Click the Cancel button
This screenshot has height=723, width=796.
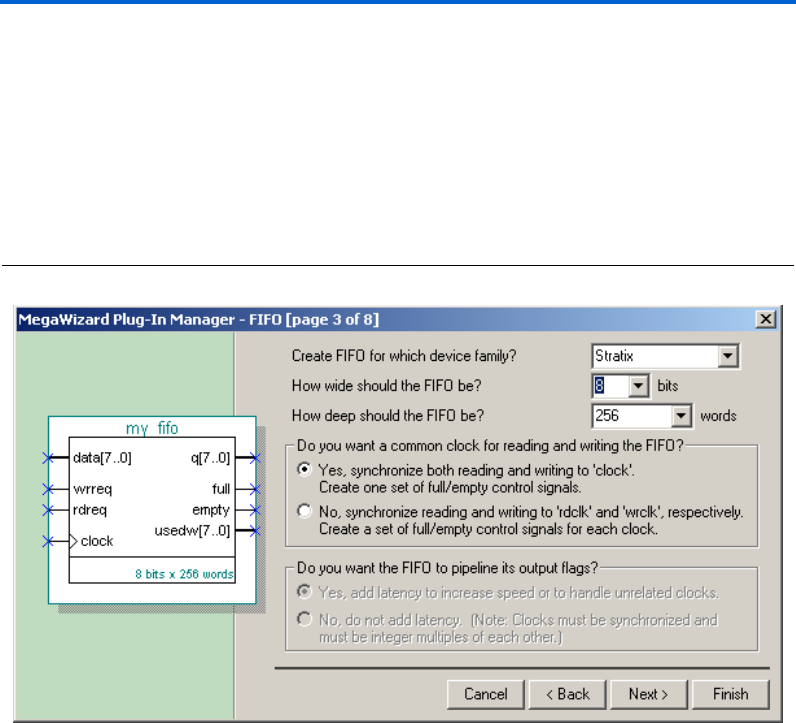click(x=485, y=694)
